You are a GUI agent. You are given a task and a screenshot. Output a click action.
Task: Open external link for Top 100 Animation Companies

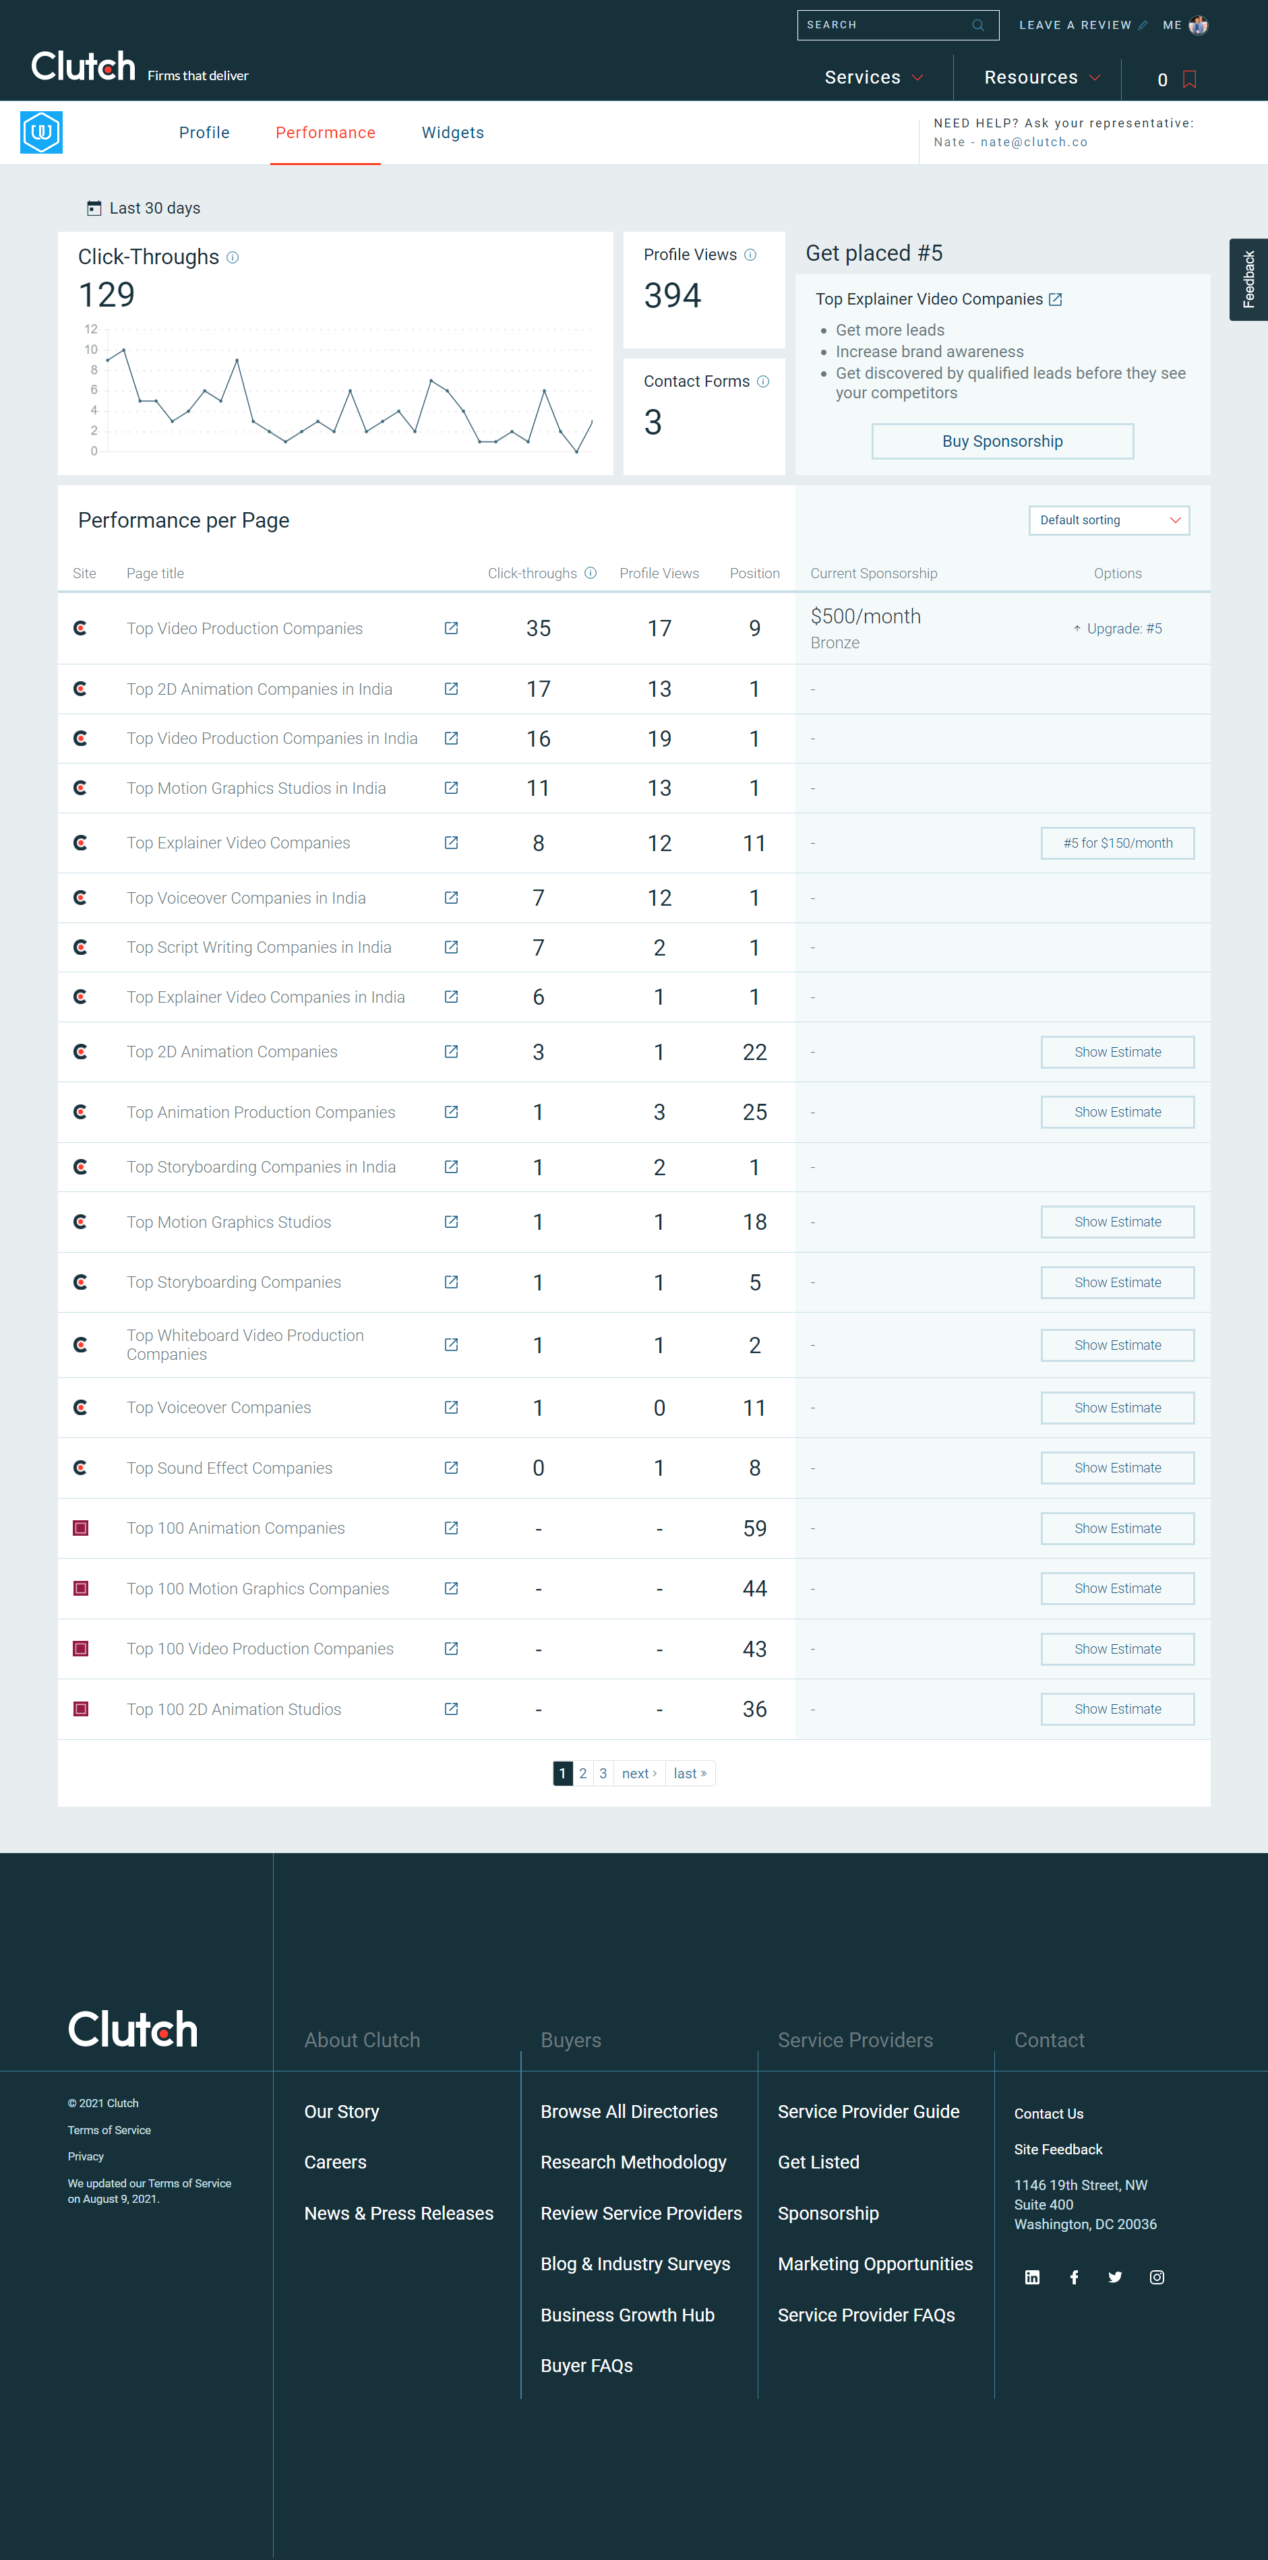coord(451,1528)
